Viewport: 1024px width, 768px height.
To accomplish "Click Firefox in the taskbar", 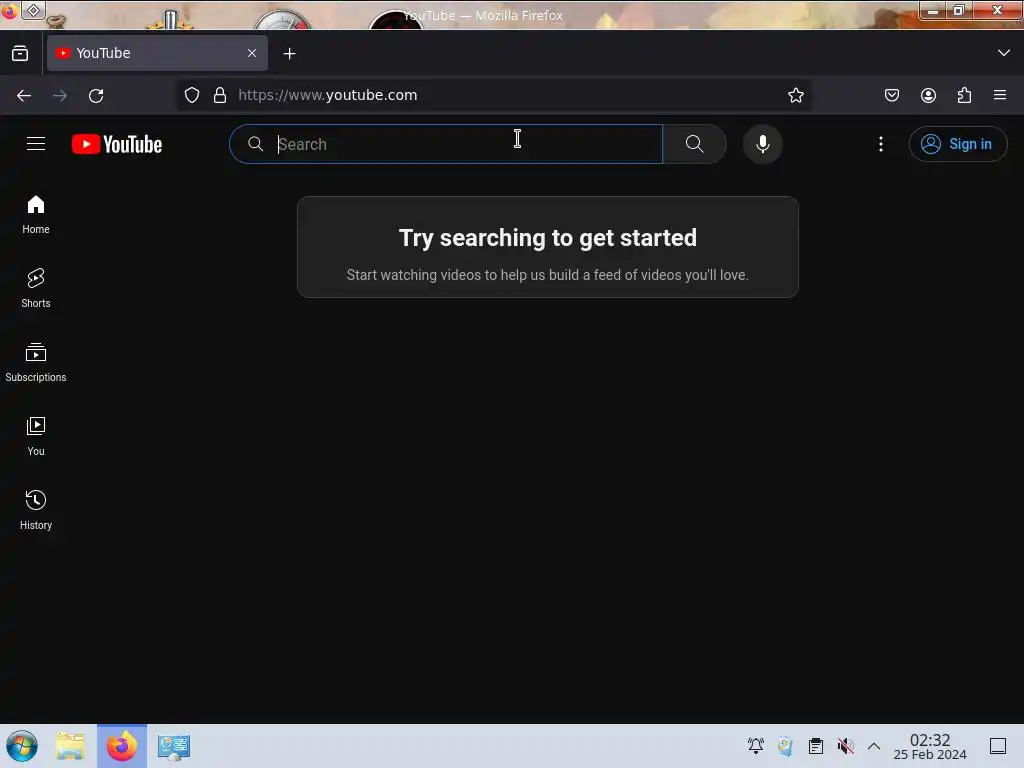I will (x=122, y=746).
